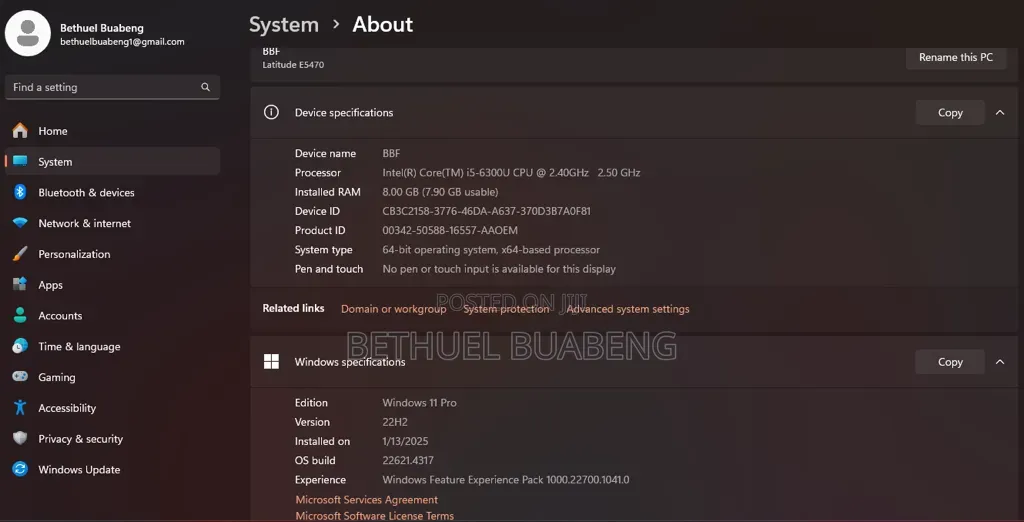Click the email bethuelbuabeng1@gmail.com

pos(122,42)
